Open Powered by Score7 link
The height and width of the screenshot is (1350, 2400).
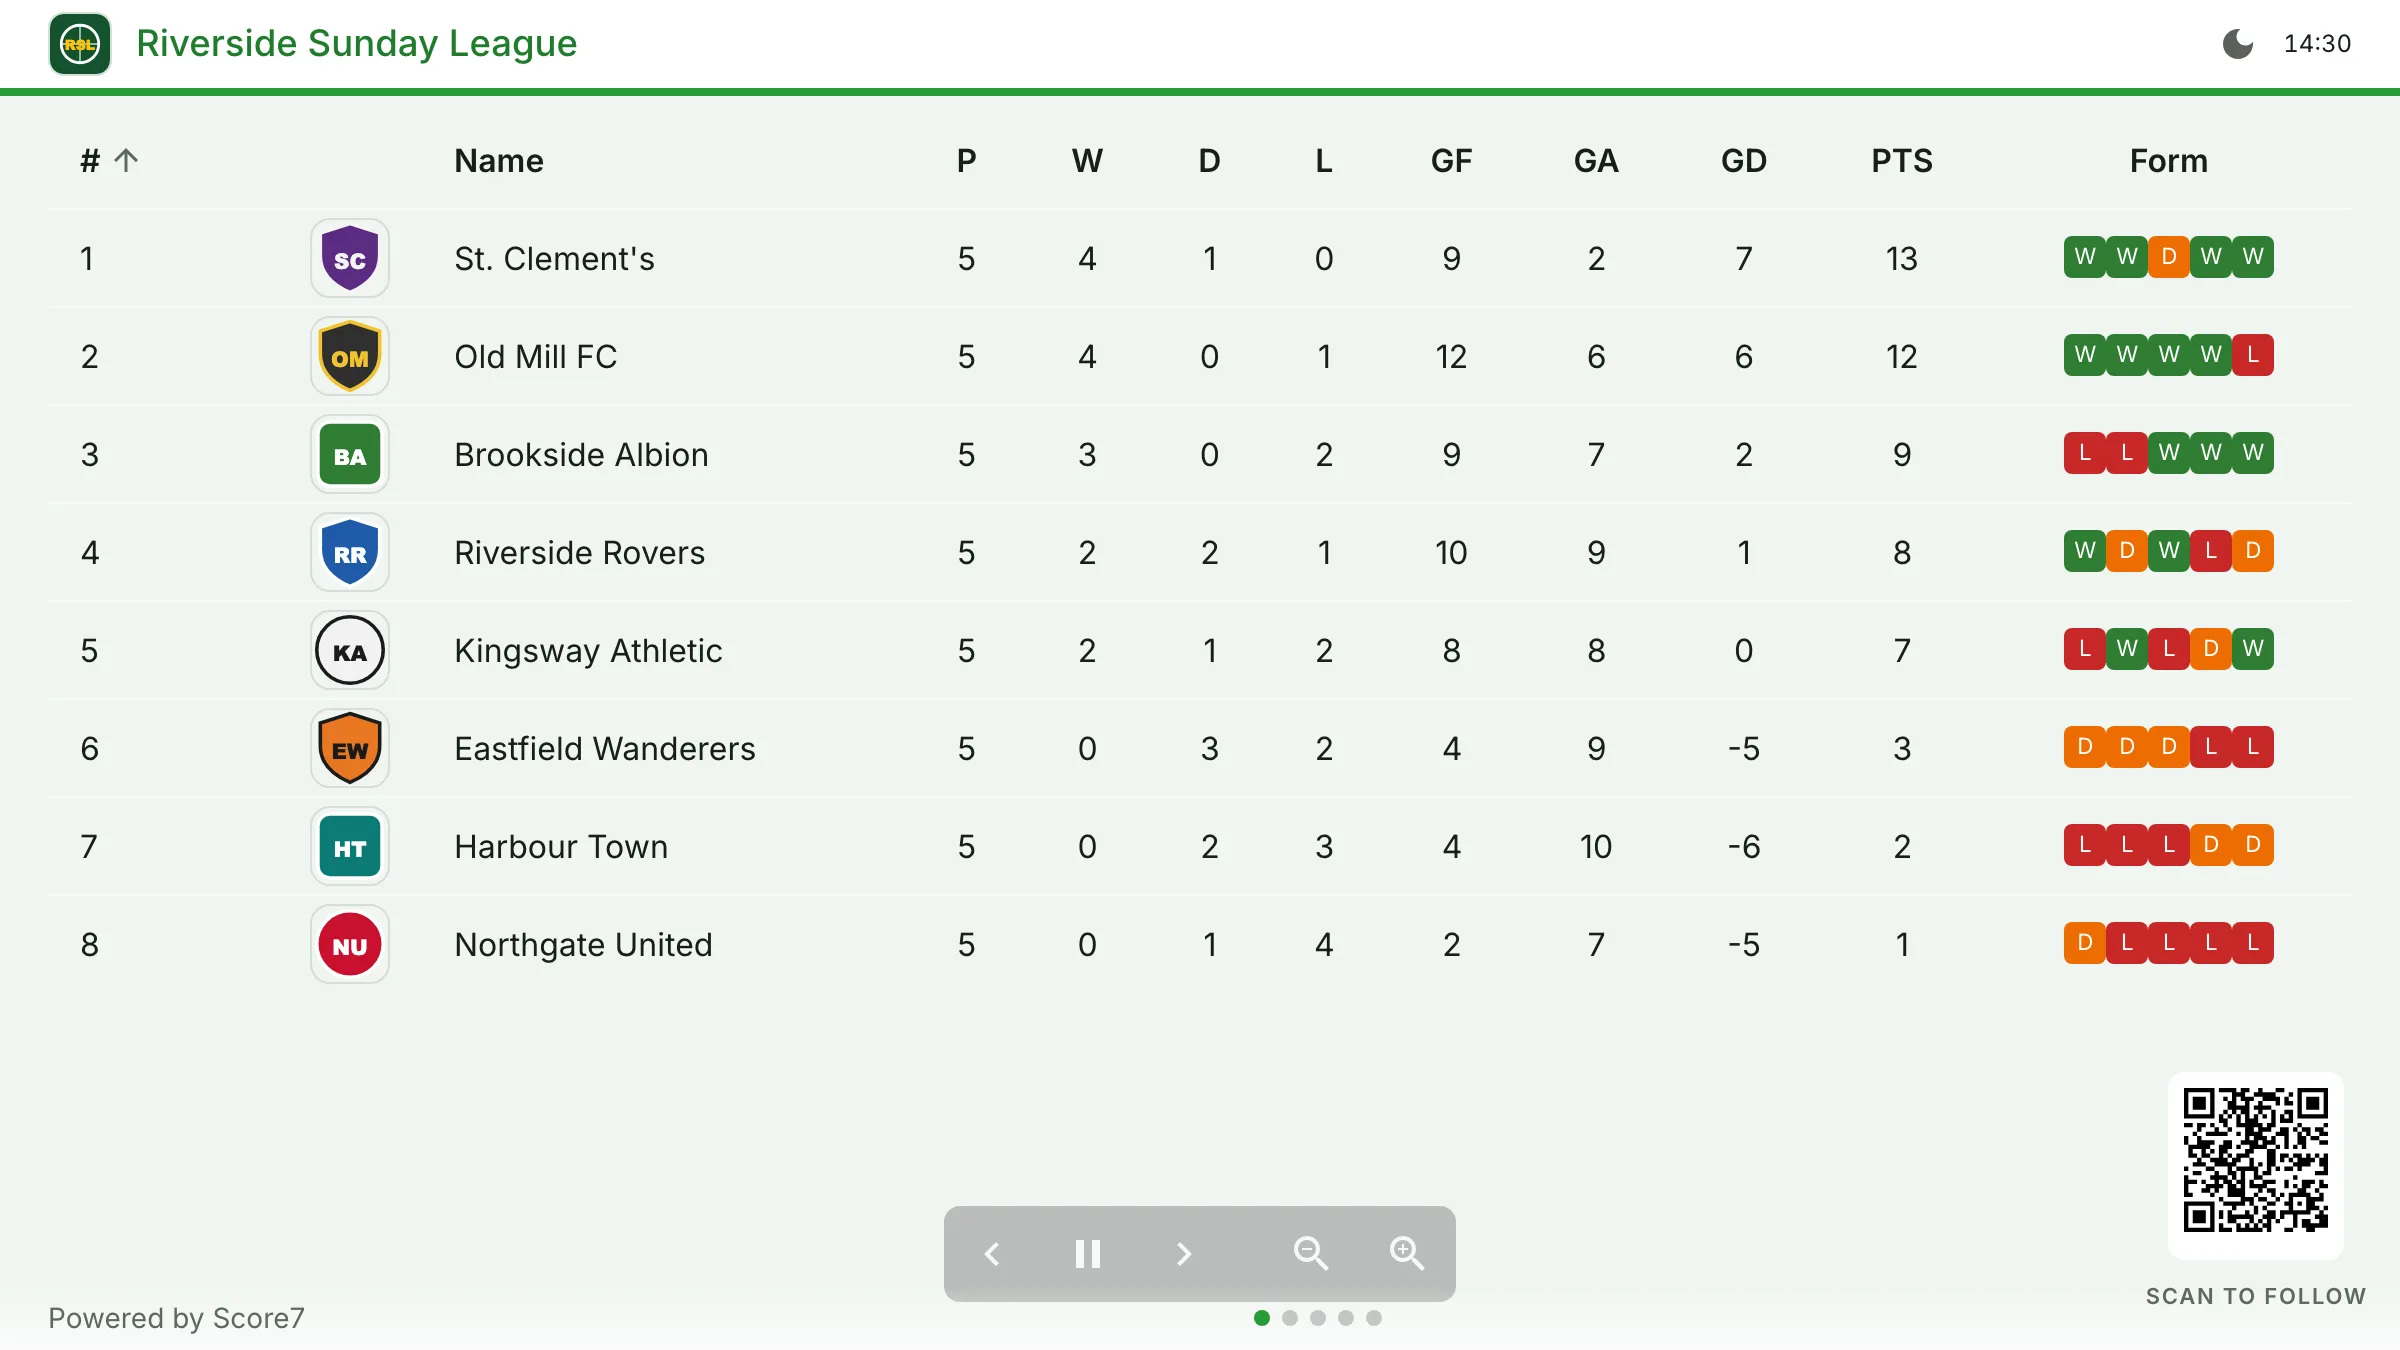tap(176, 1318)
